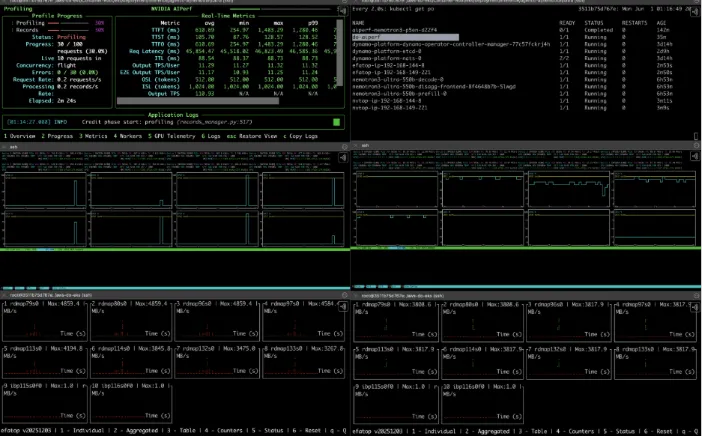Click the Copy Logs shortcut
The width and height of the screenshot is (702, 436).
[x=300, y=136]
